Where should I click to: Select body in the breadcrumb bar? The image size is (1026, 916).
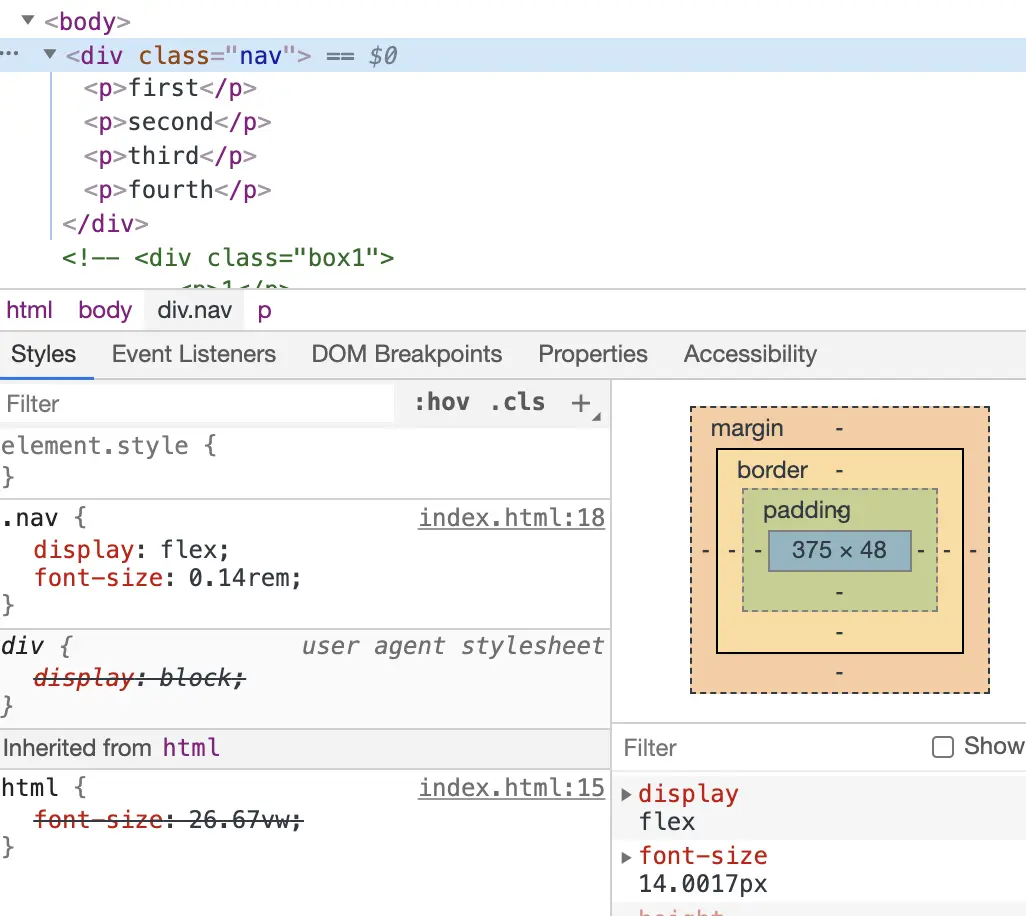[105, 310]
